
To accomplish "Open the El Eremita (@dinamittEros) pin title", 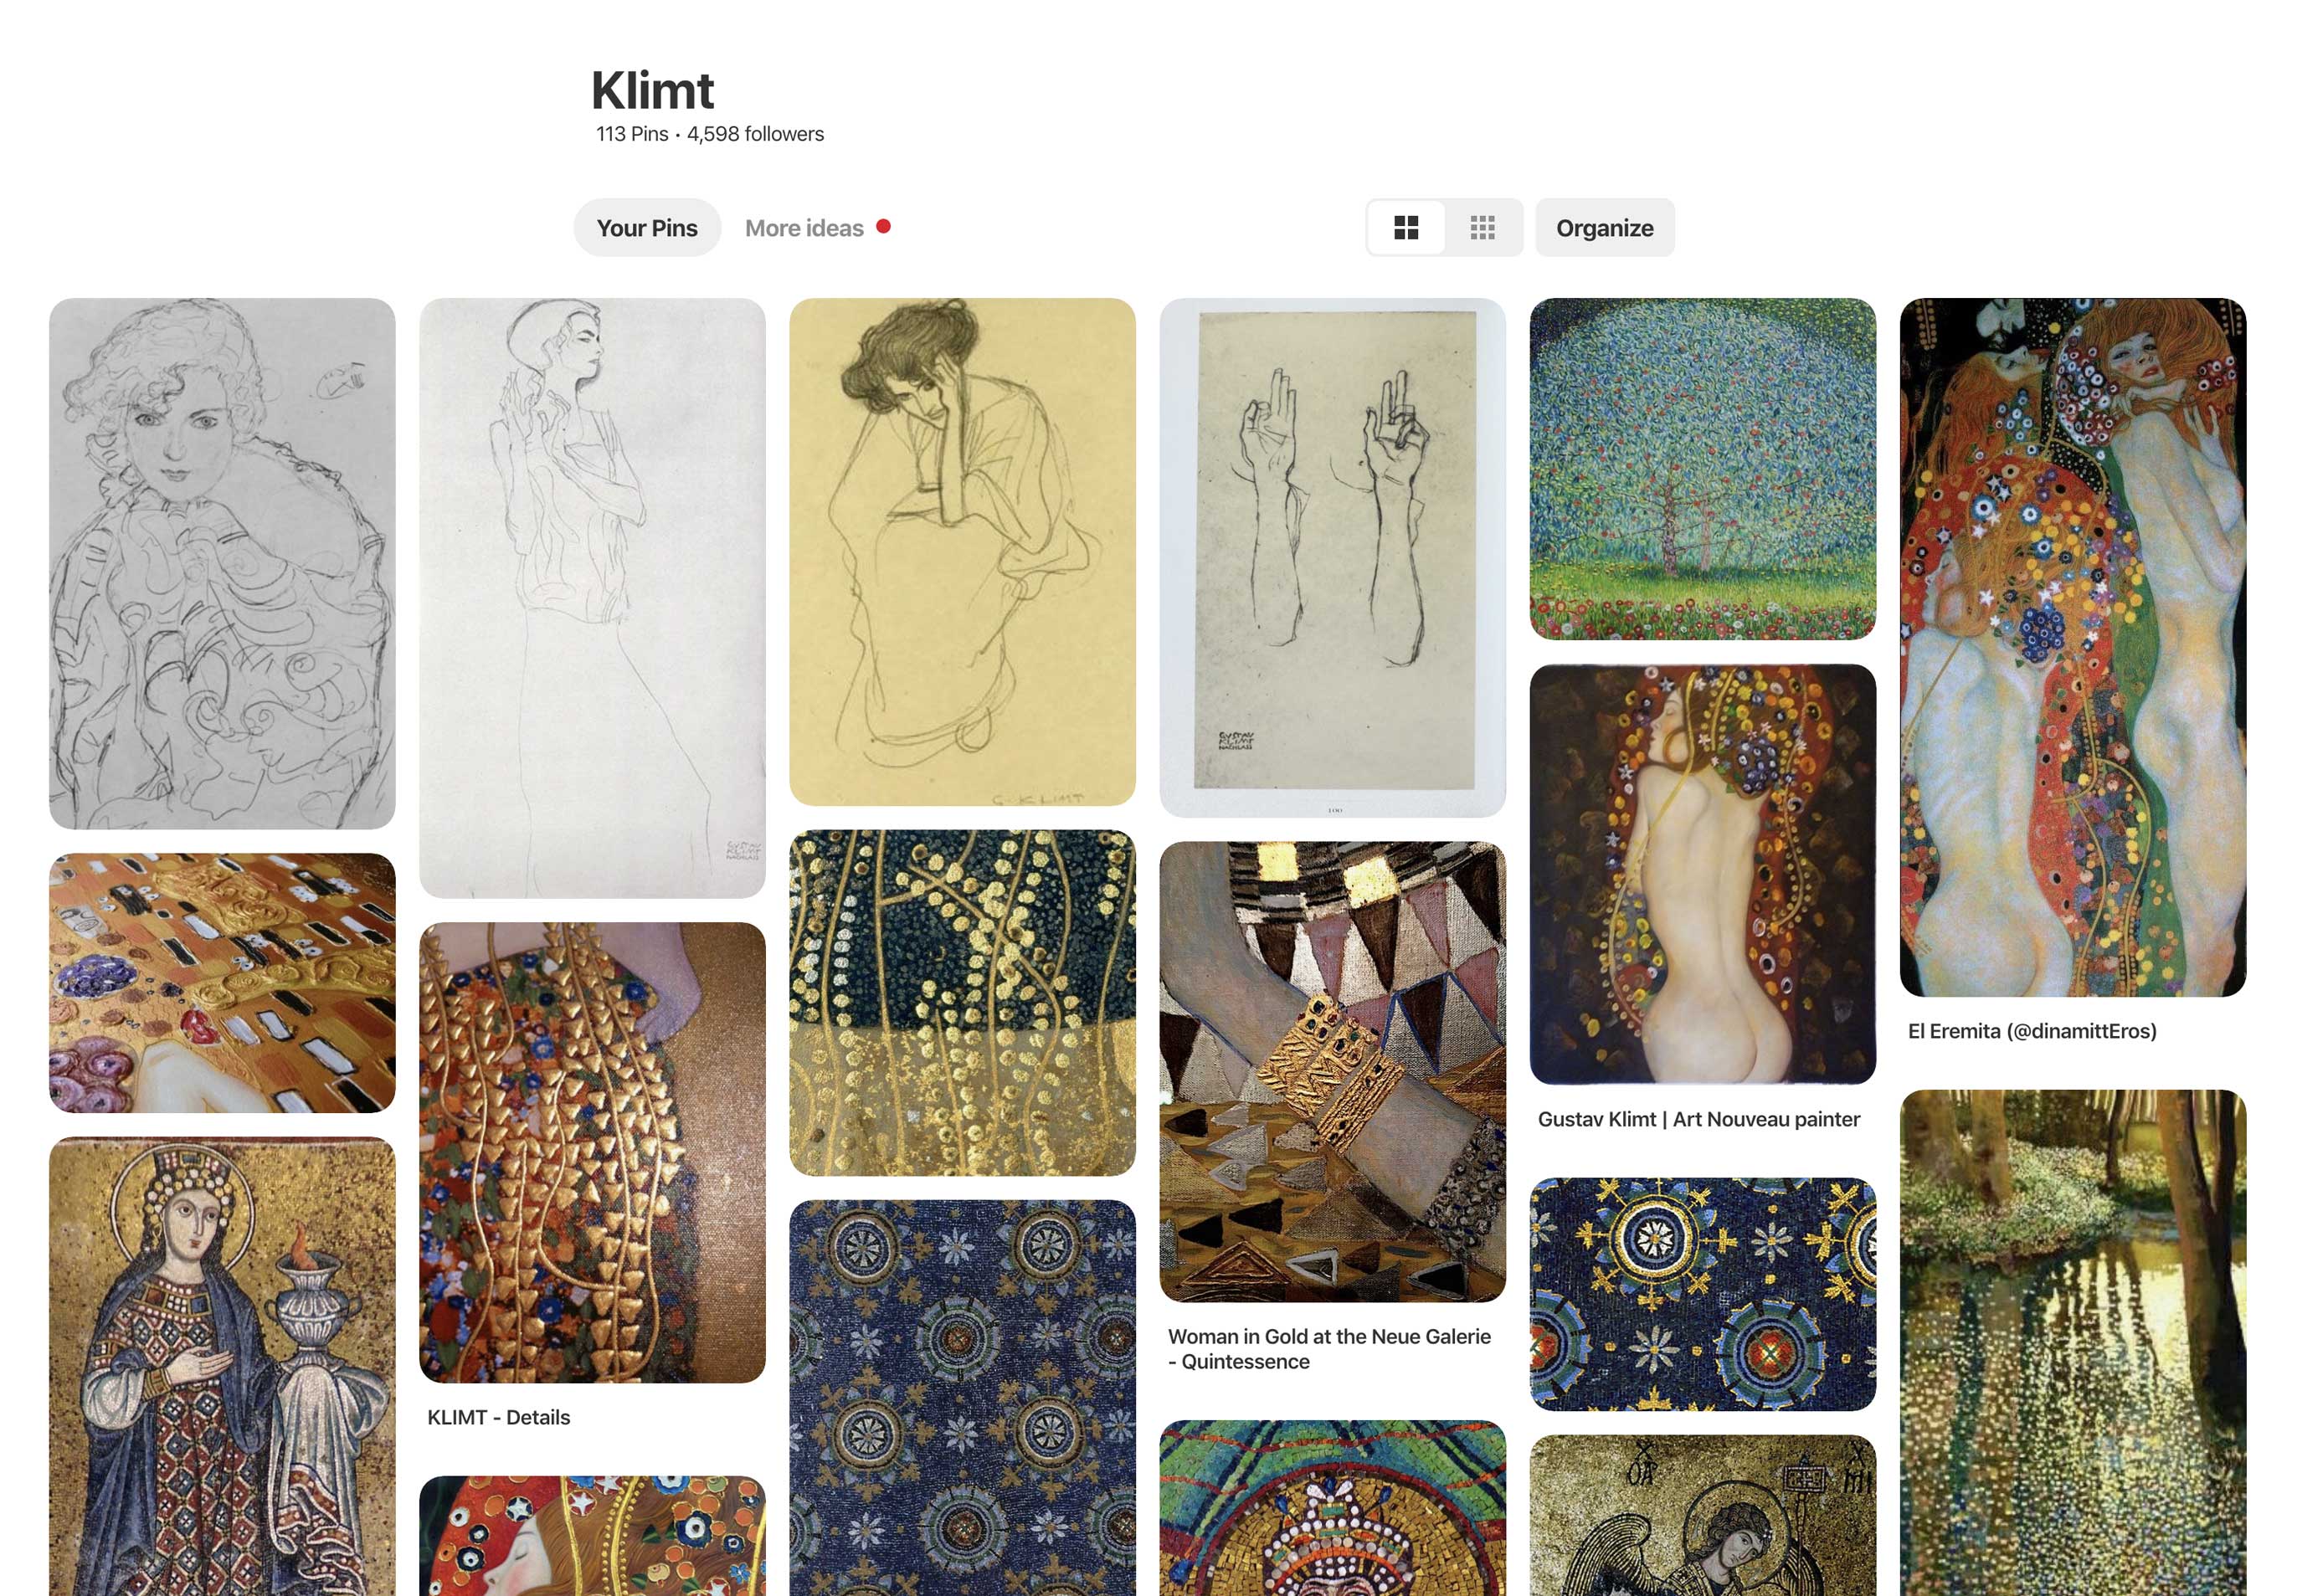I will (x=2032, y=1031).
